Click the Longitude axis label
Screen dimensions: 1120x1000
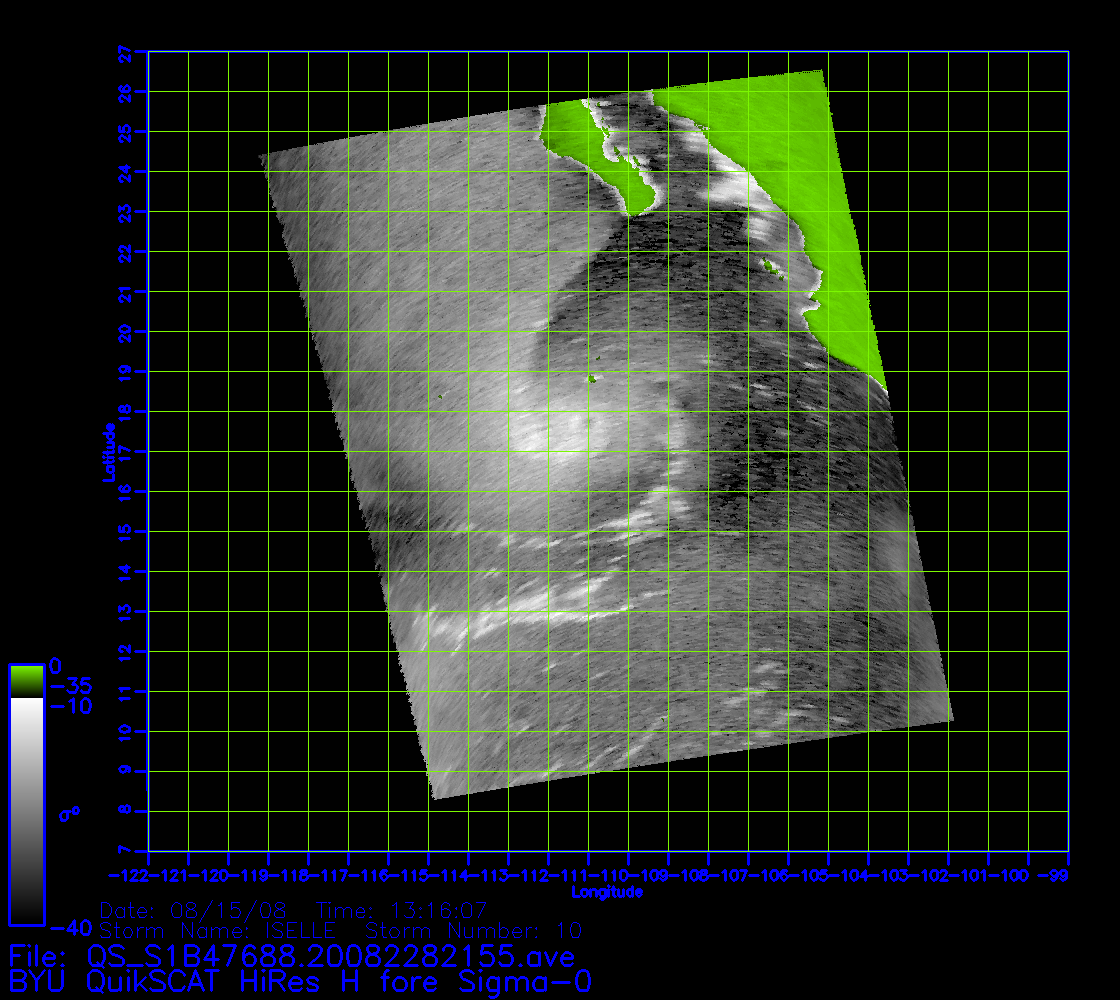click(606, 892)
